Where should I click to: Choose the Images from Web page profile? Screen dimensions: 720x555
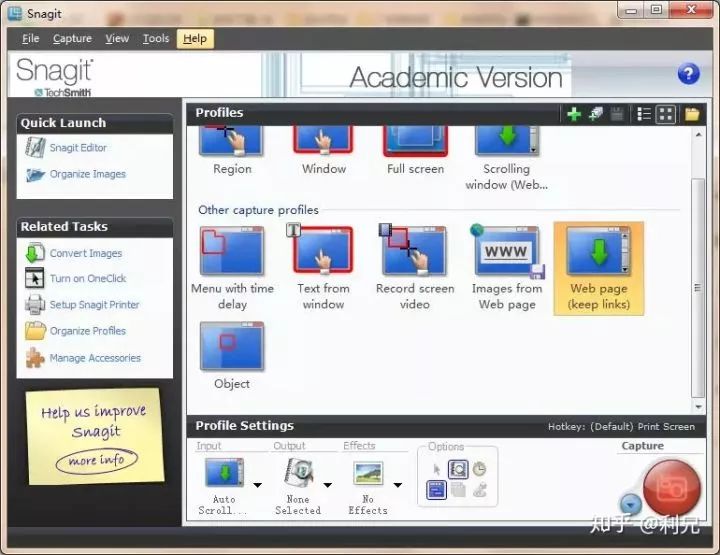[507, 267]
